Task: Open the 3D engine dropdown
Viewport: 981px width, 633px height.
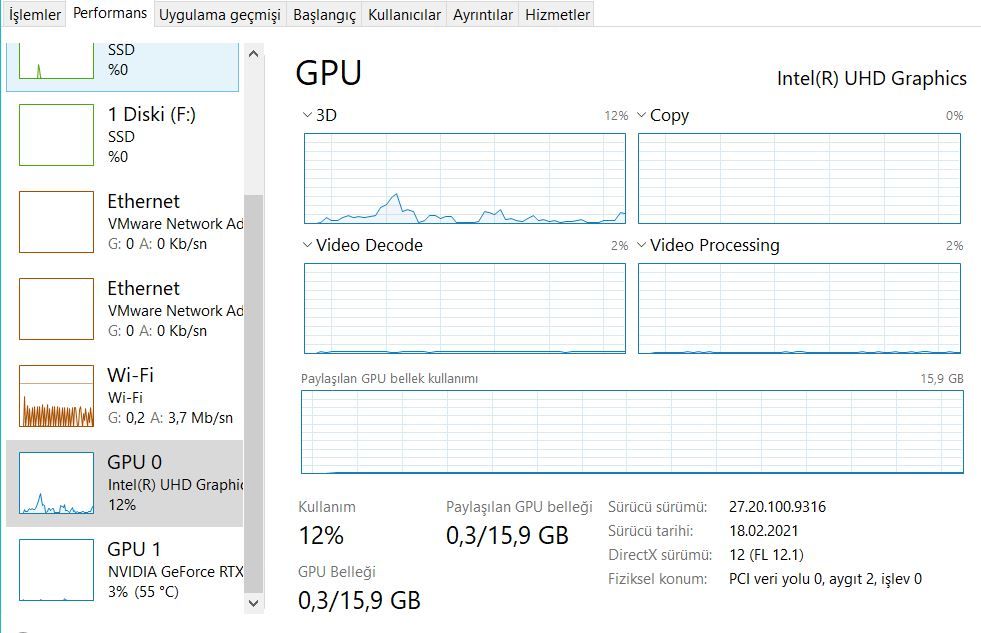Action: tap(308, 116)
